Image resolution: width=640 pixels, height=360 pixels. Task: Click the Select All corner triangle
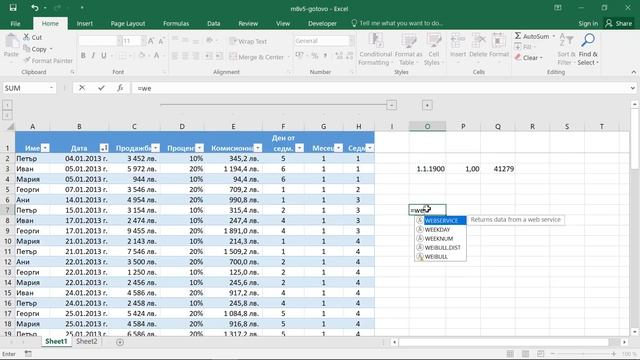[9, 126]
